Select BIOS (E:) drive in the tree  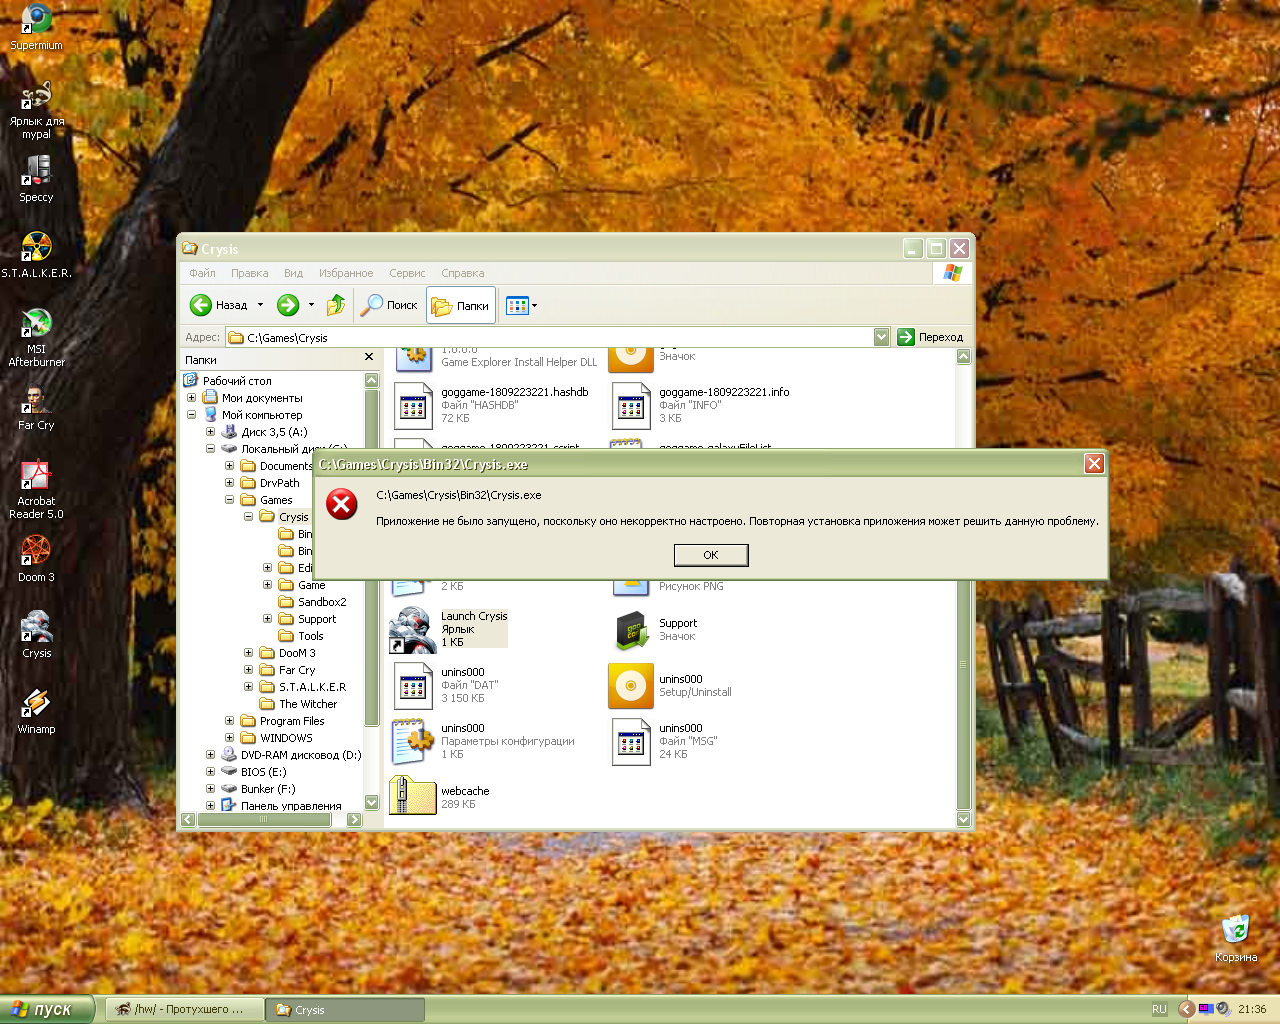254,772
